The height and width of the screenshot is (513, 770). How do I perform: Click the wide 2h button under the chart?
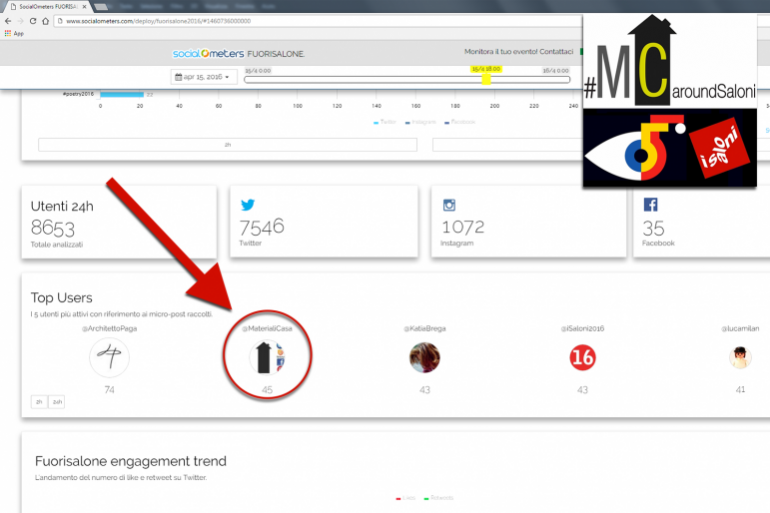(x=227, y=145)
